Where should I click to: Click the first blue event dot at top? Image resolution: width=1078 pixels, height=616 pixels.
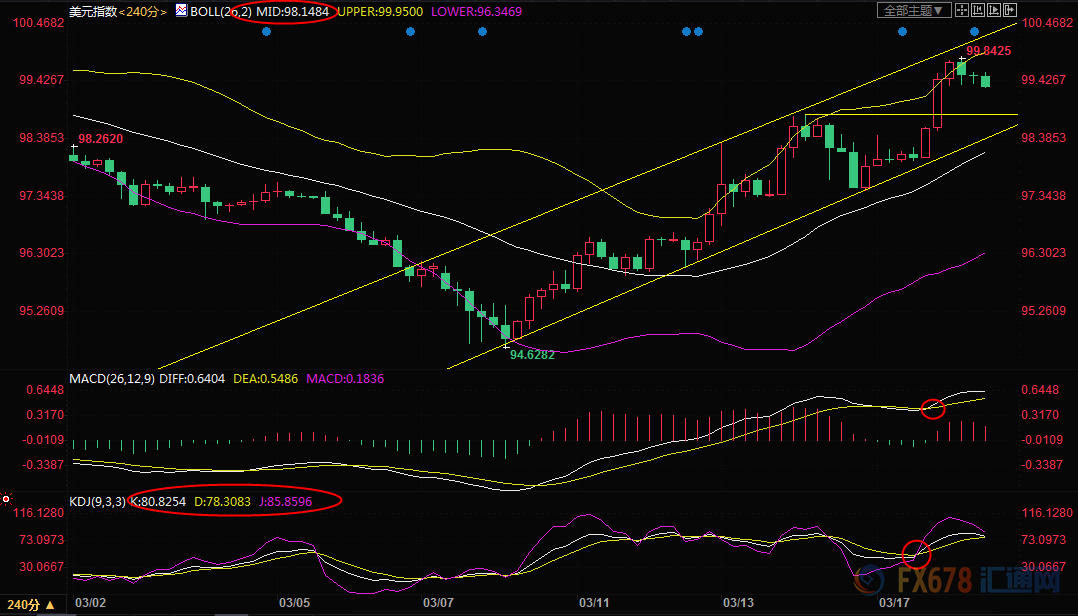(x=266, y=32)
